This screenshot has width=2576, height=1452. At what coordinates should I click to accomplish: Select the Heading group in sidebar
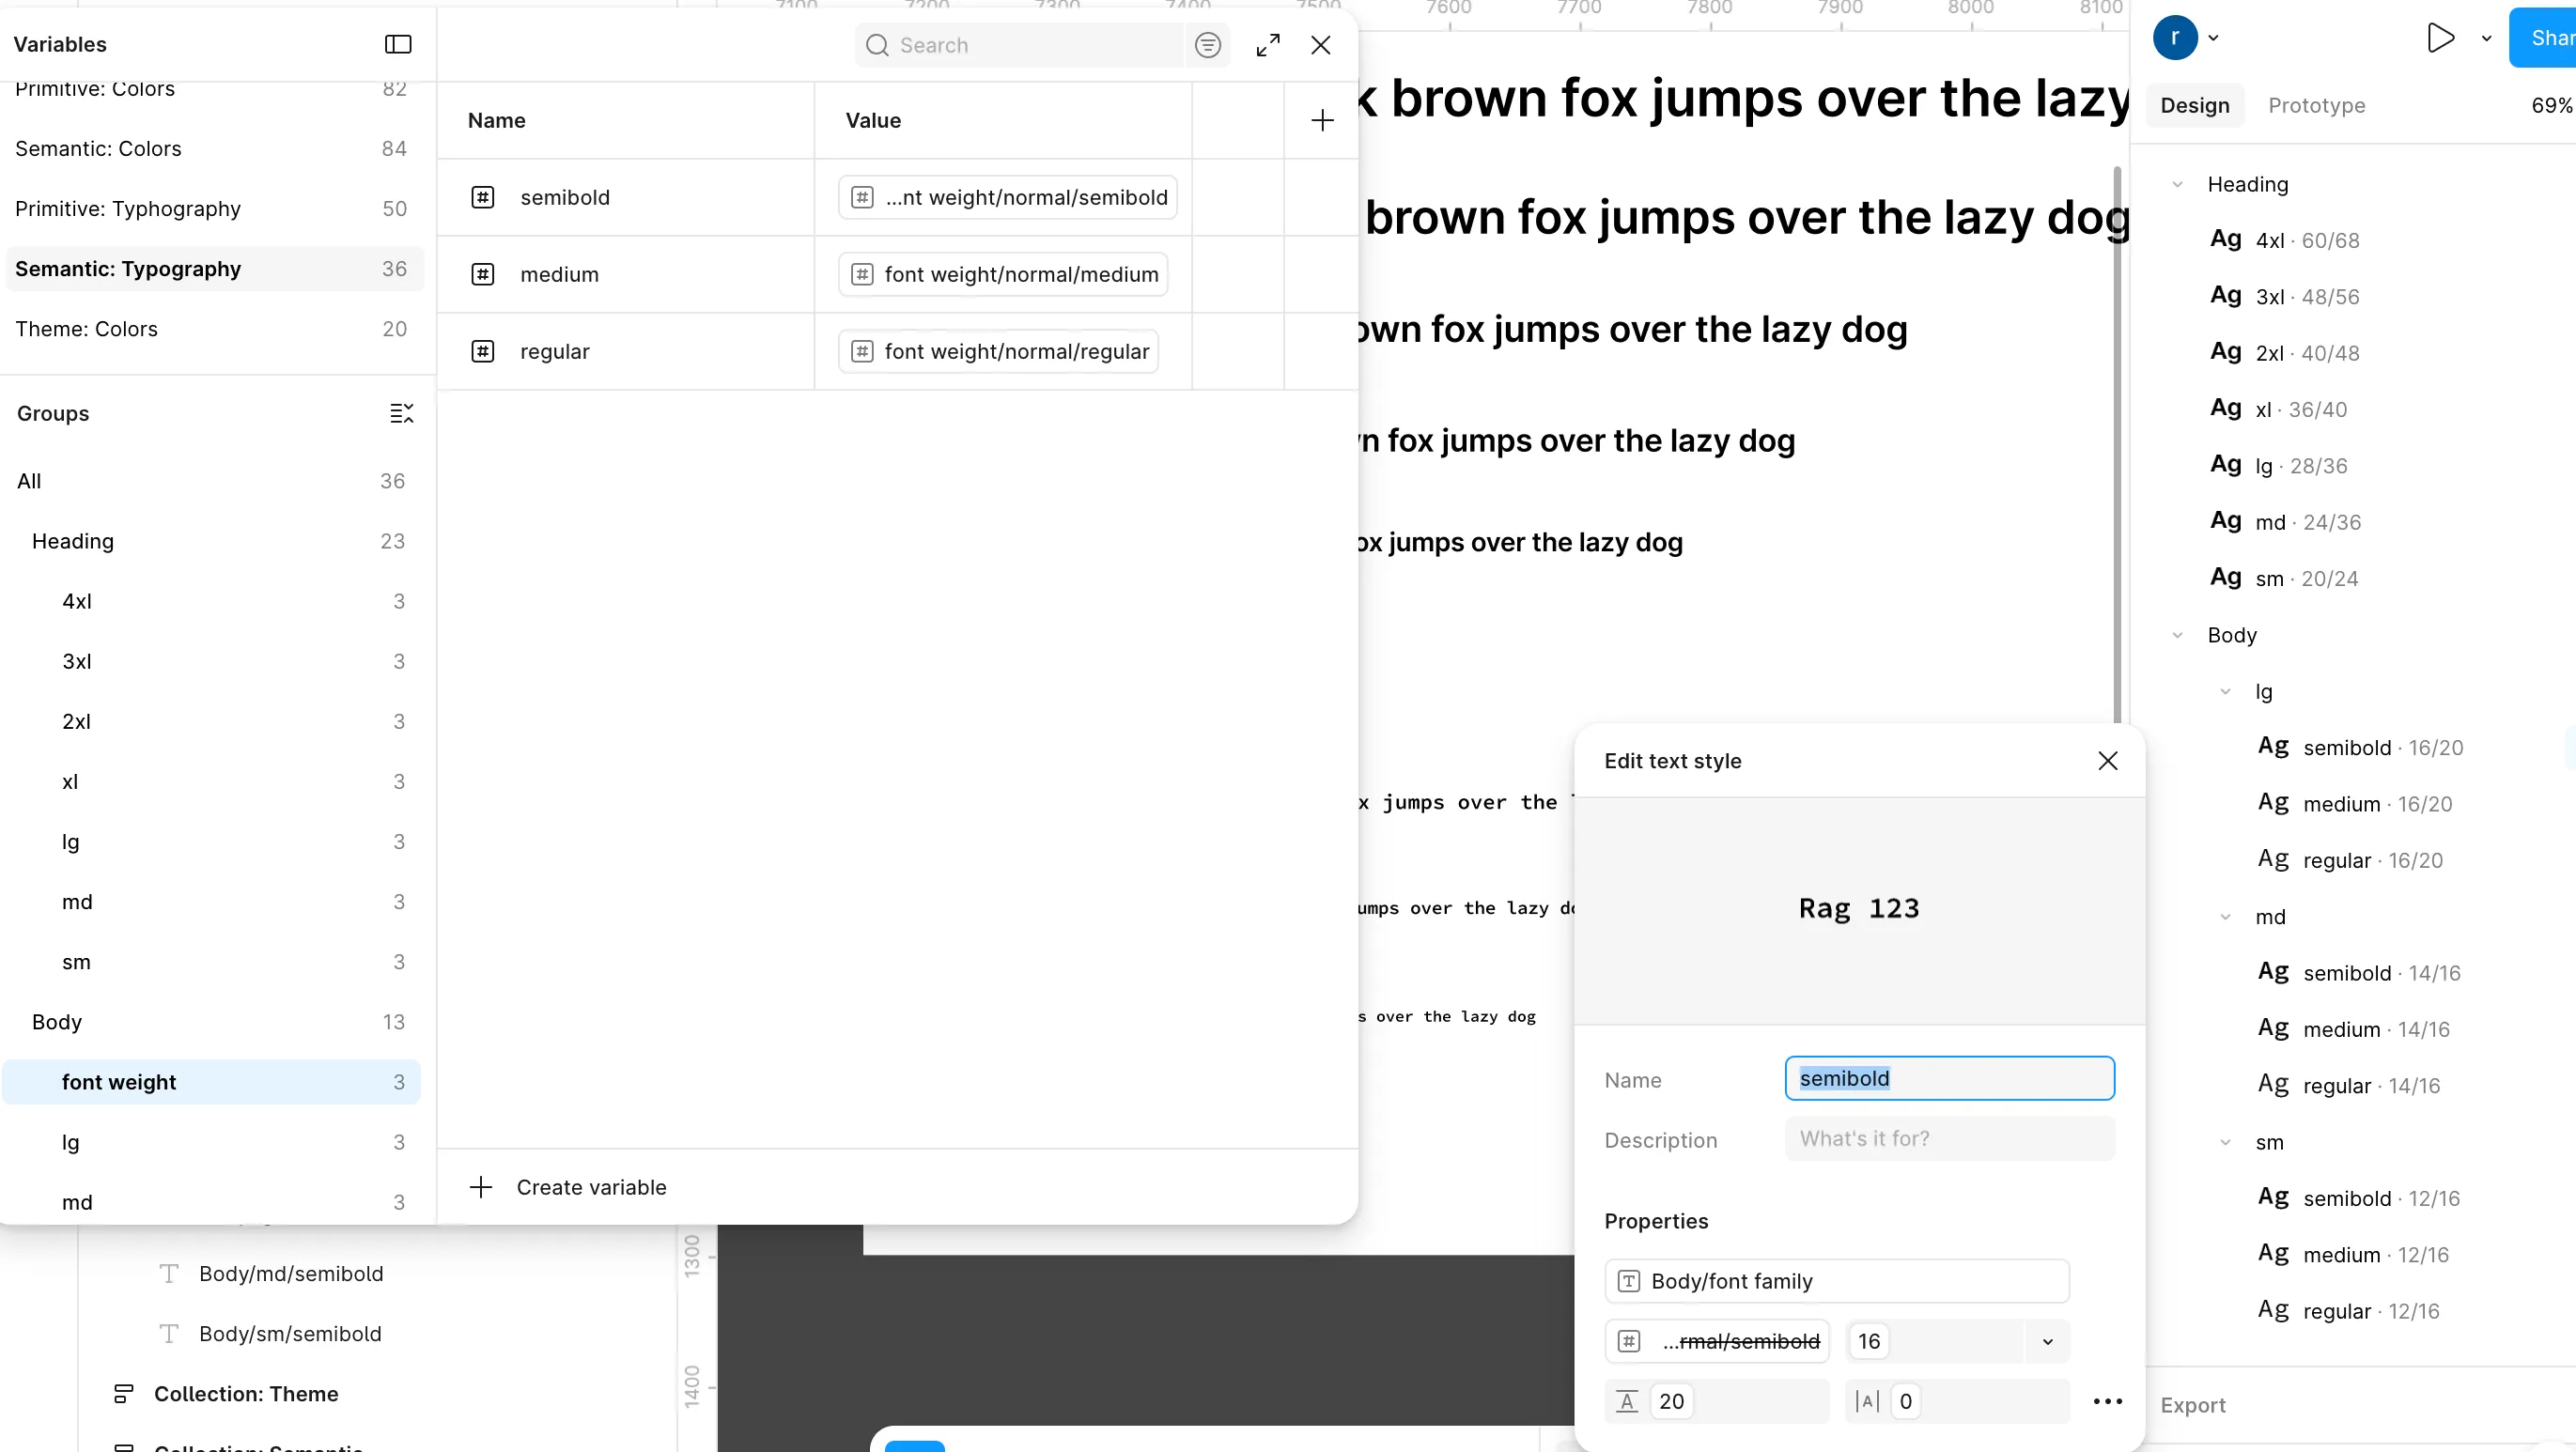(x=73, y=541)
